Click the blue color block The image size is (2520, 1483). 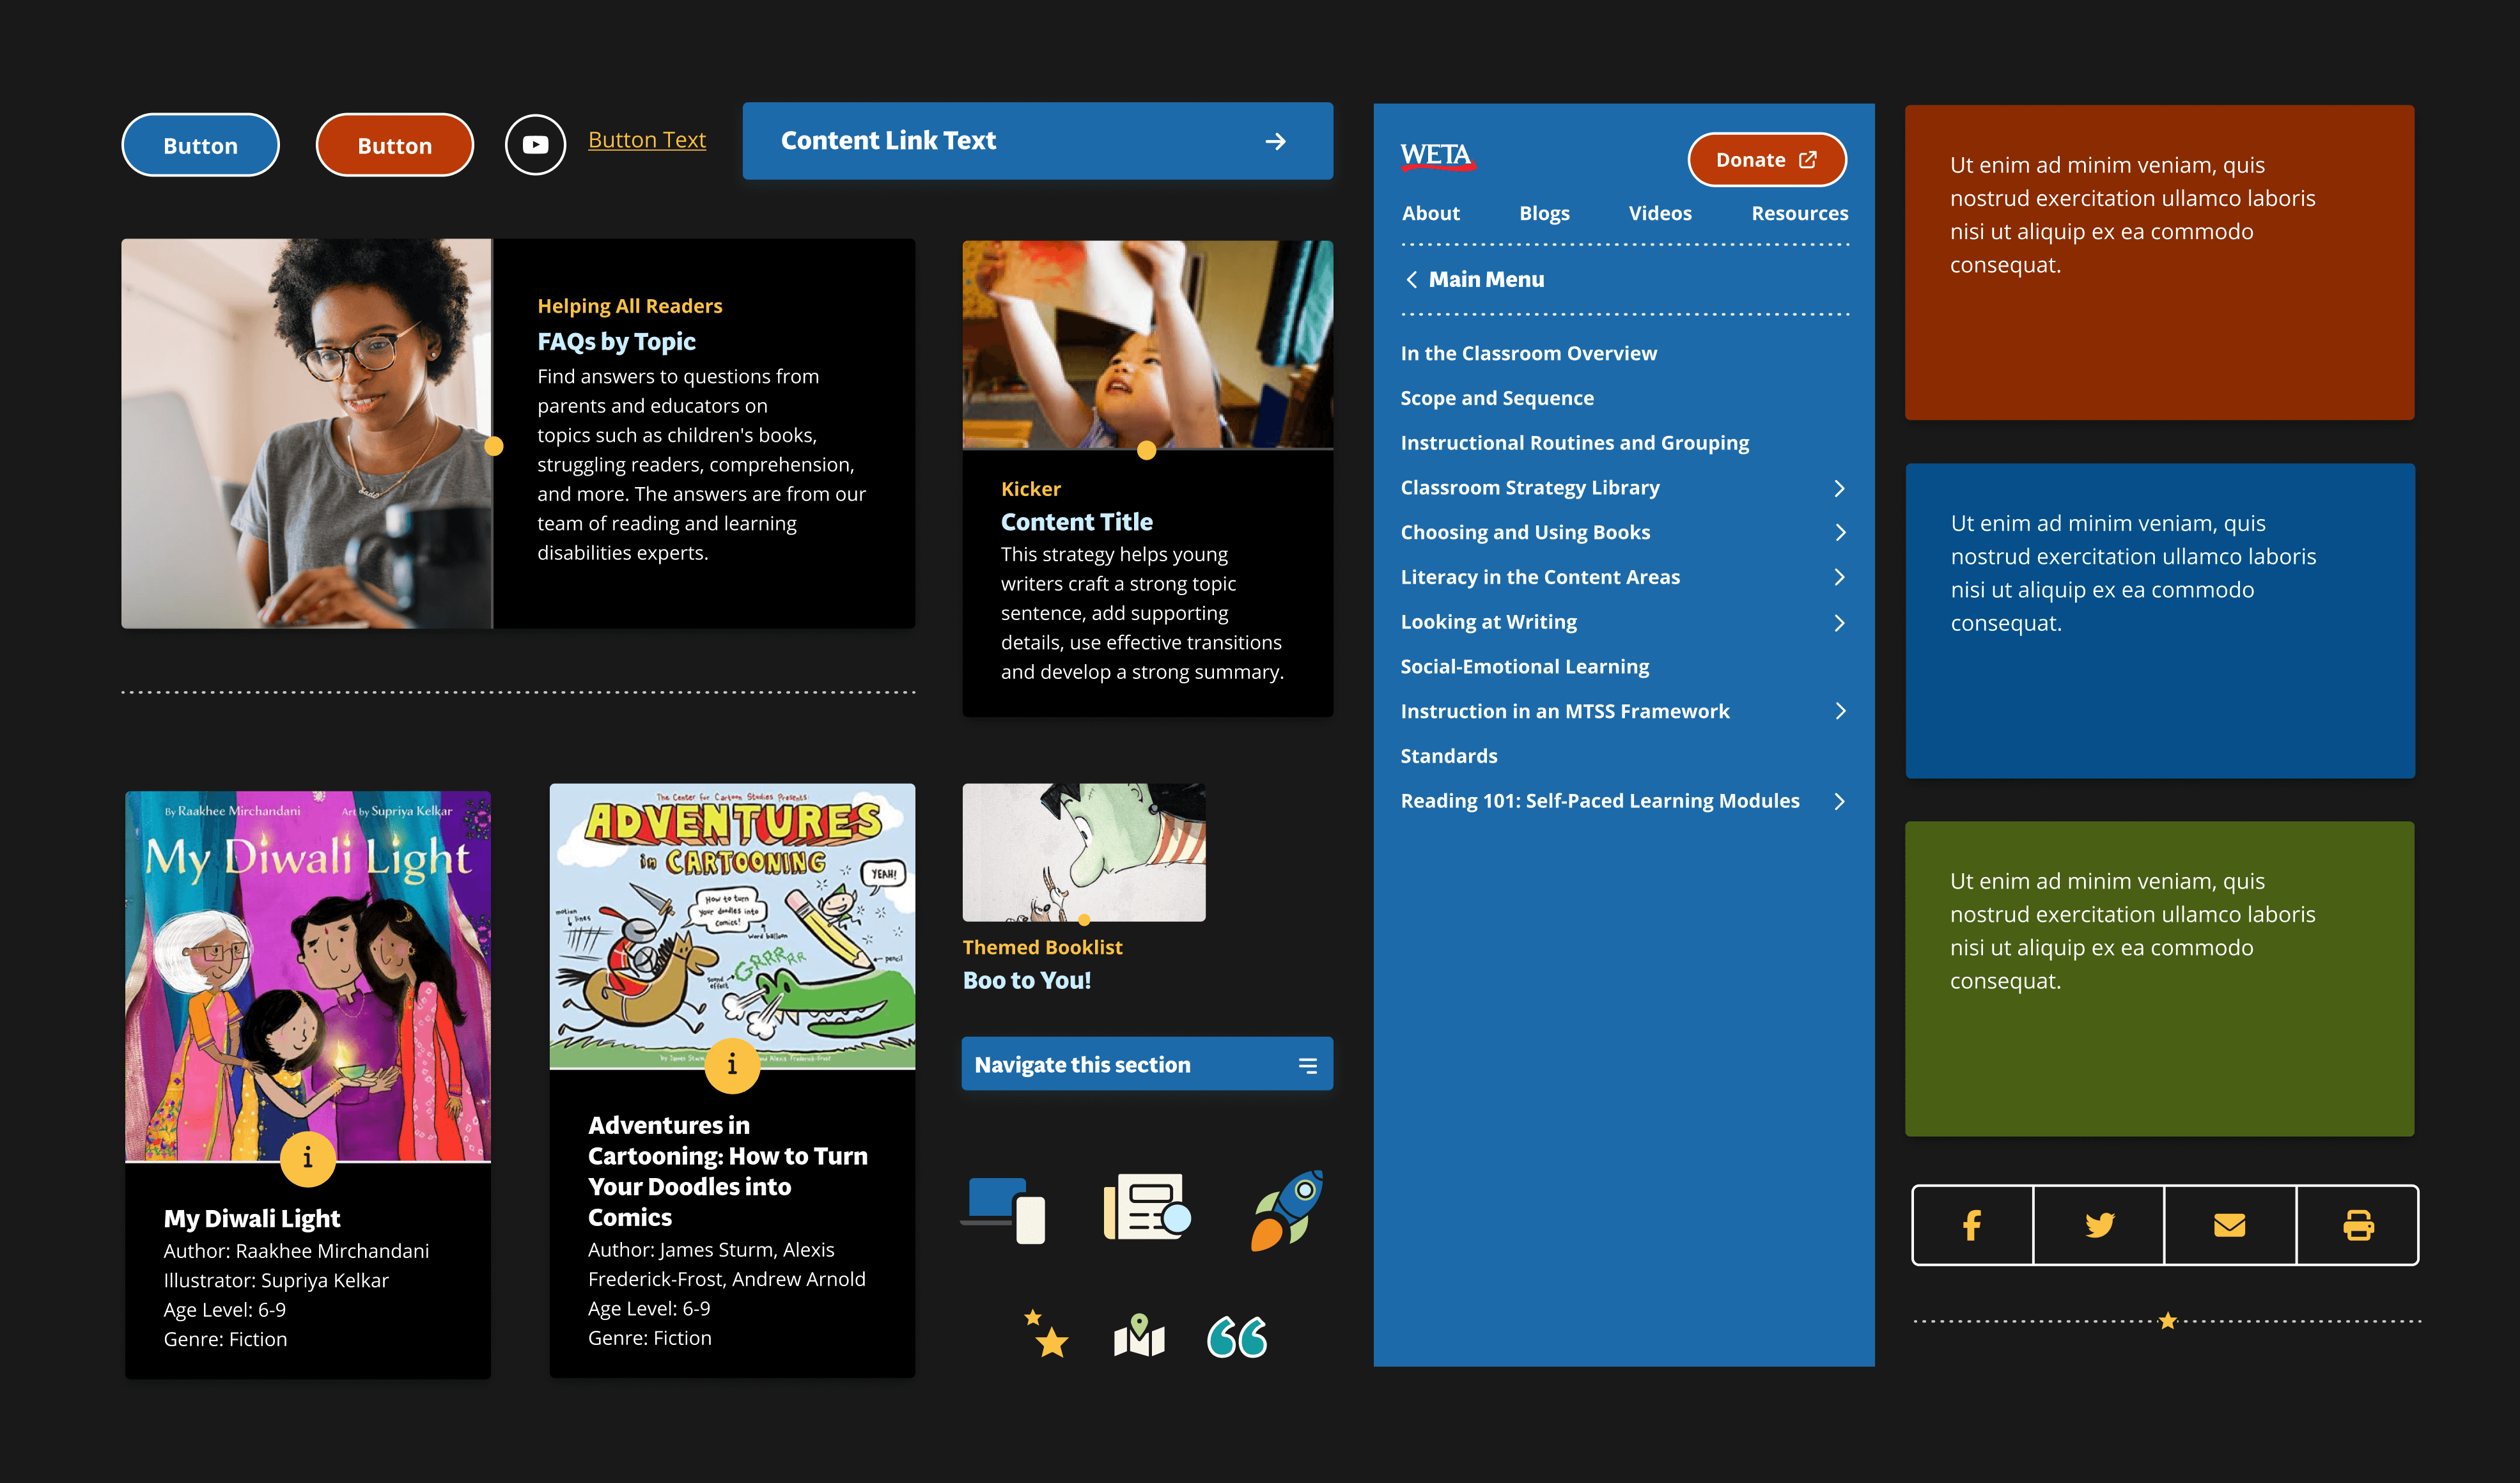2160,621
